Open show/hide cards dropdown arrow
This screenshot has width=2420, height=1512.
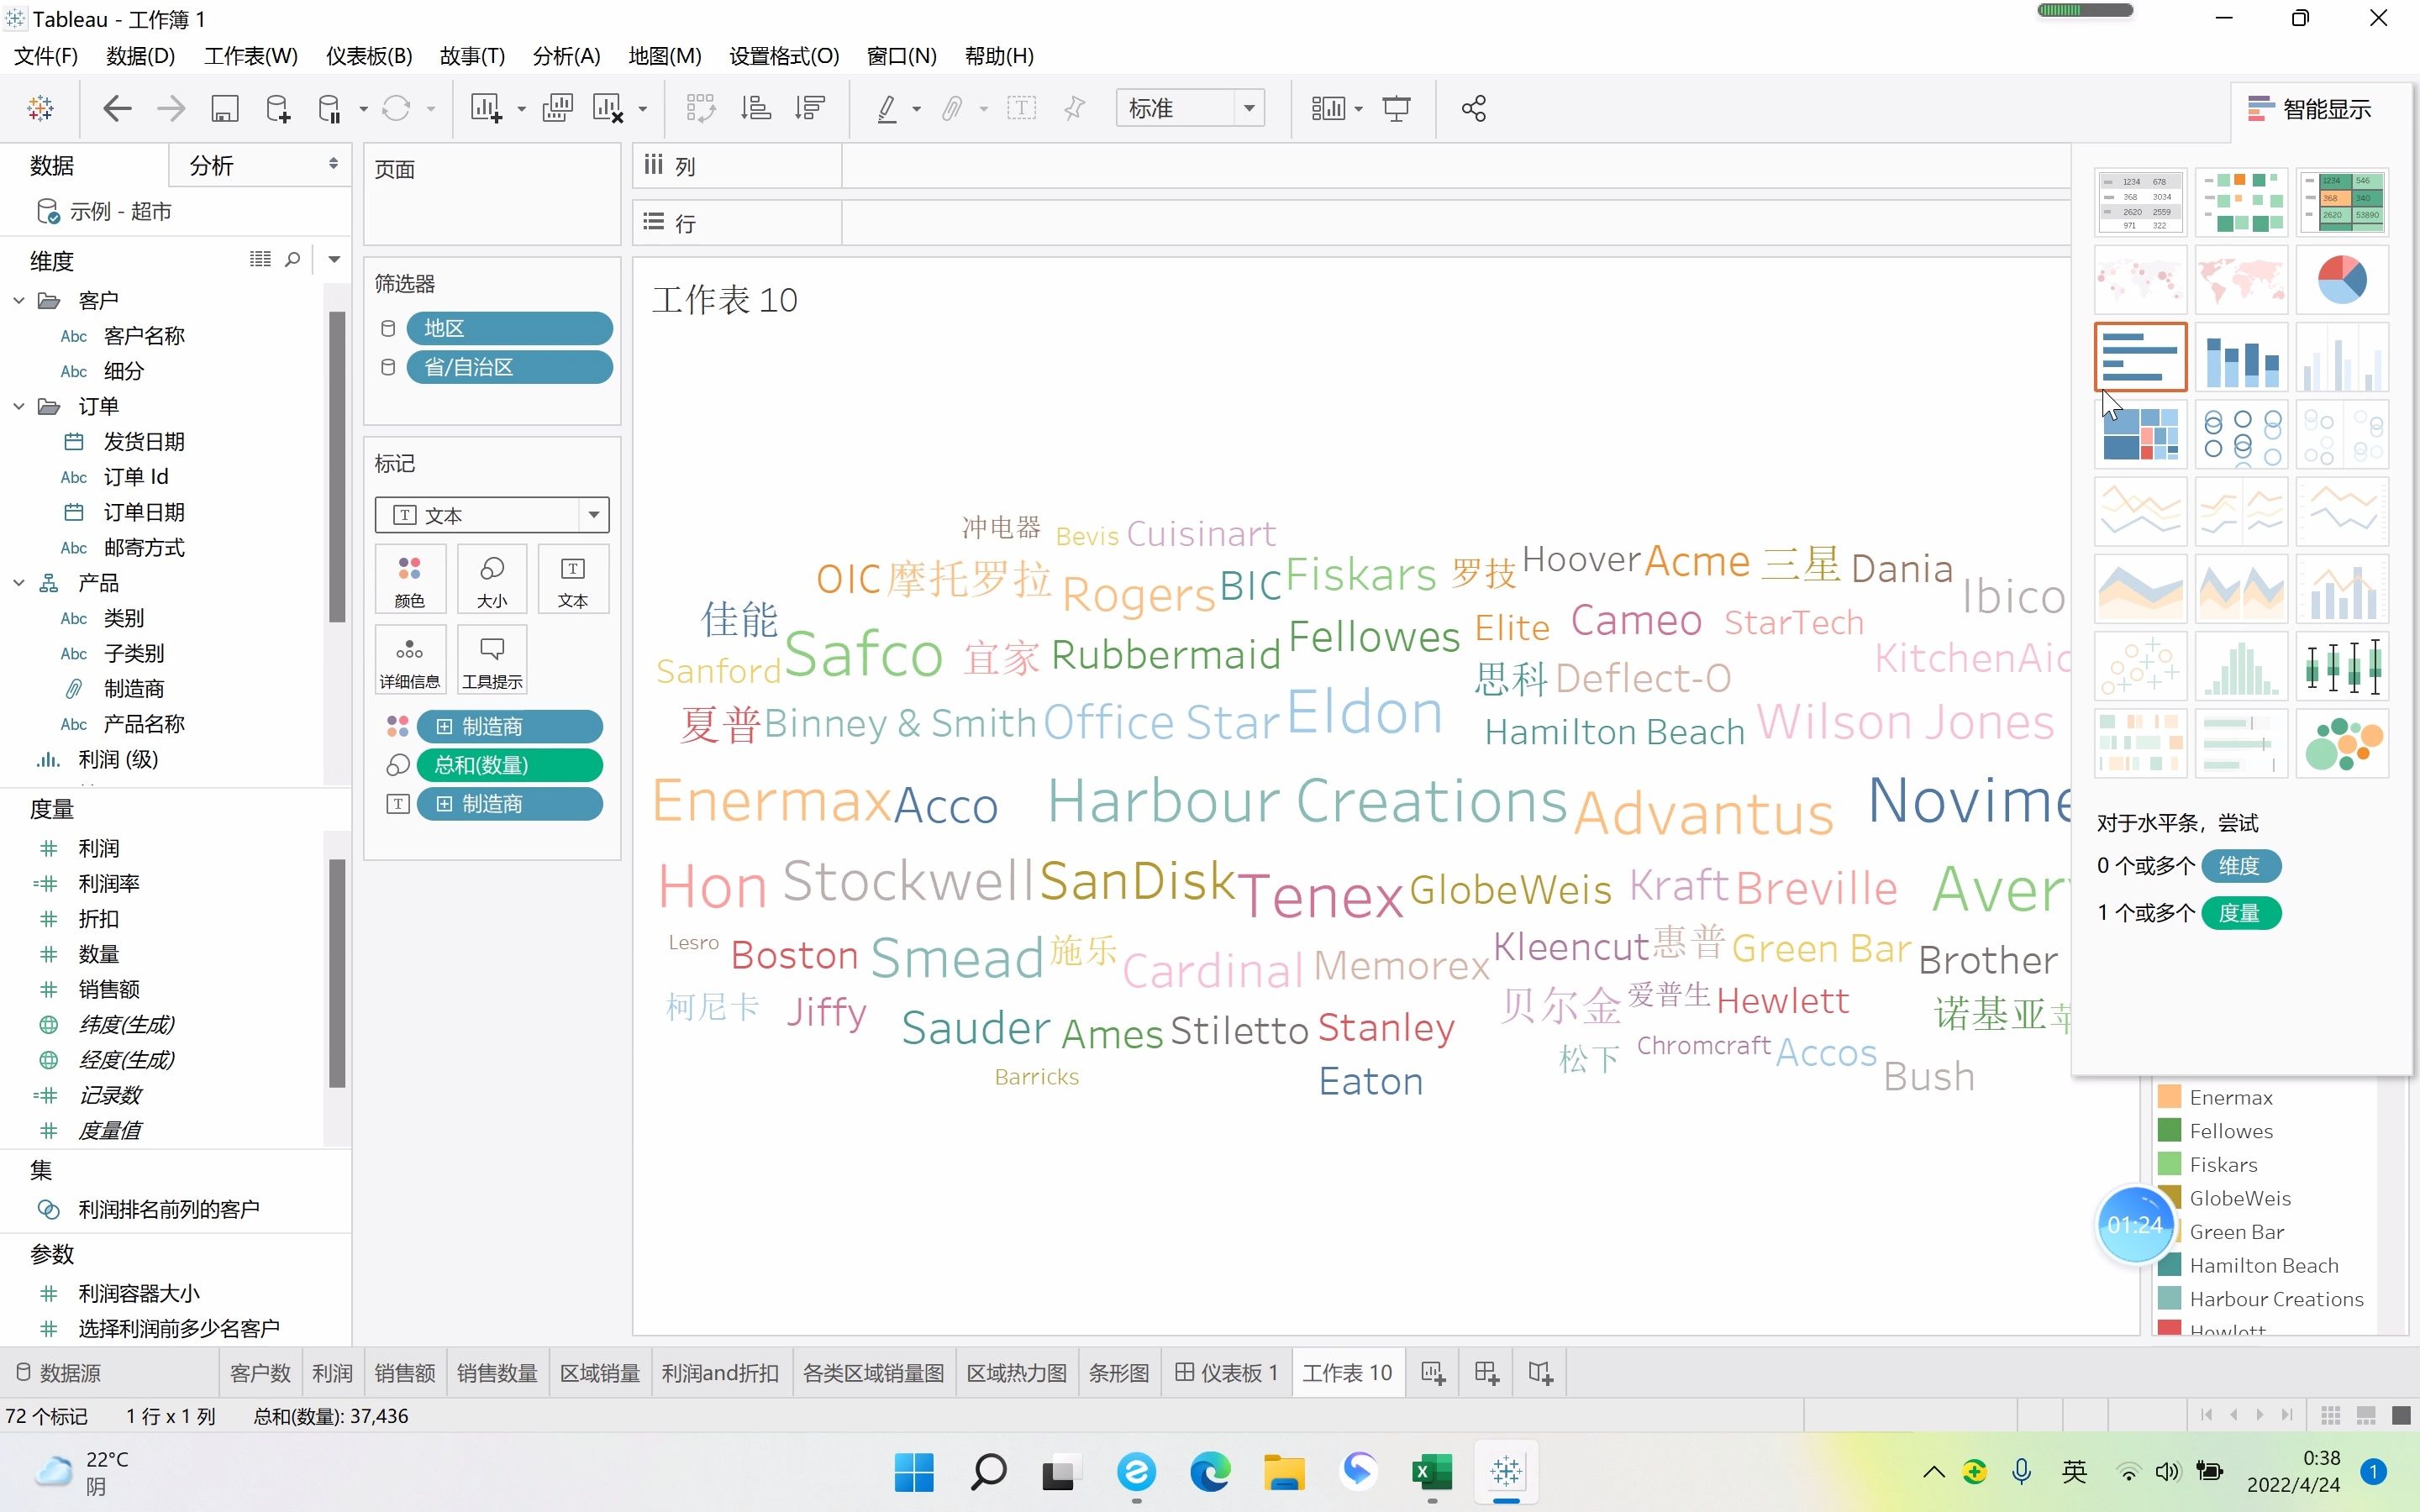click(1358, 108)
